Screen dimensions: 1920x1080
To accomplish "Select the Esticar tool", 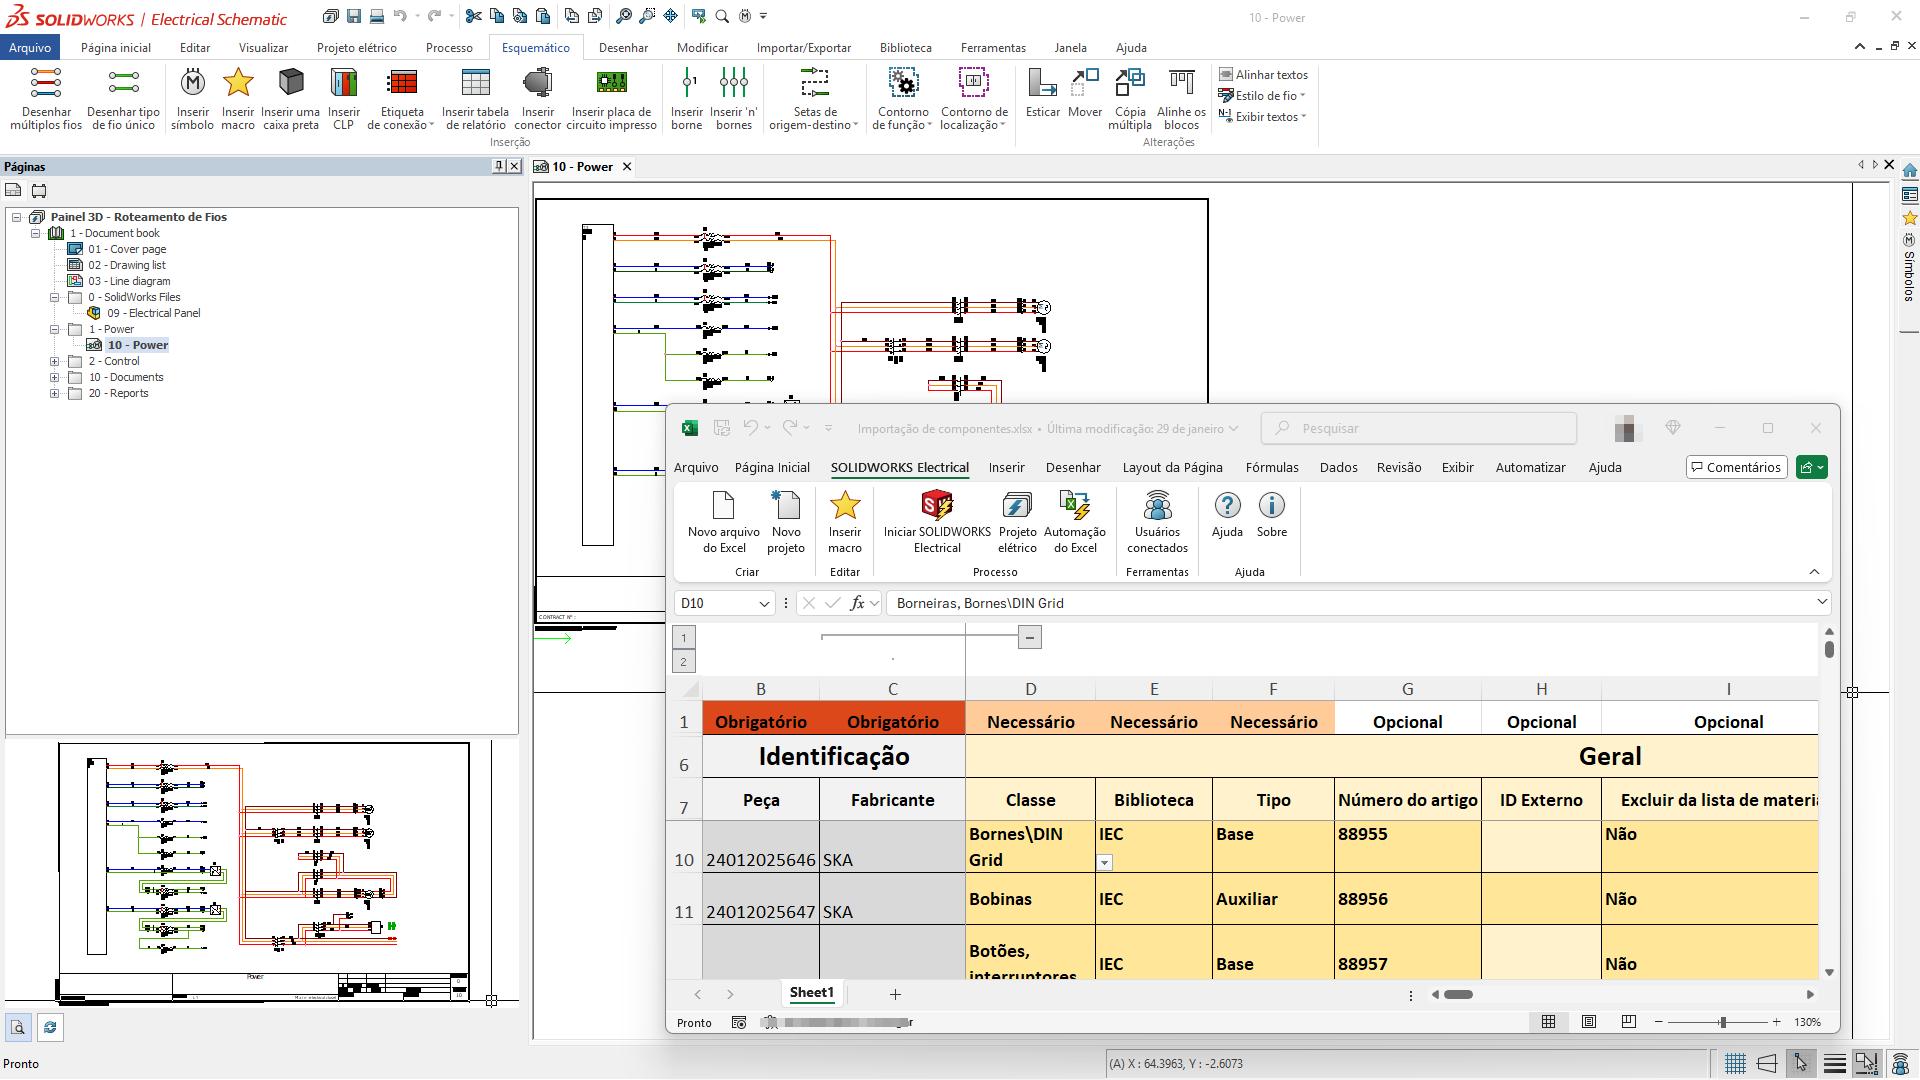I will (x=1042, y=92).
